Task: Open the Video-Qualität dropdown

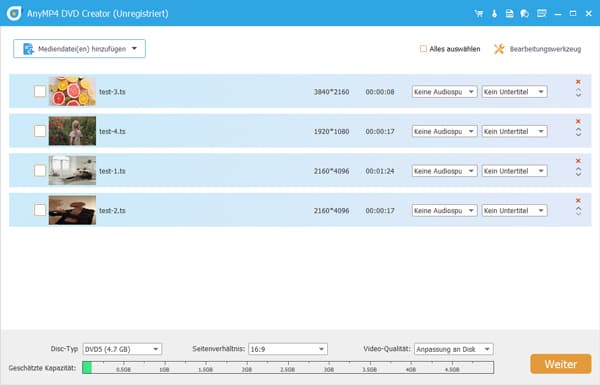Action: tap(454, 349)
